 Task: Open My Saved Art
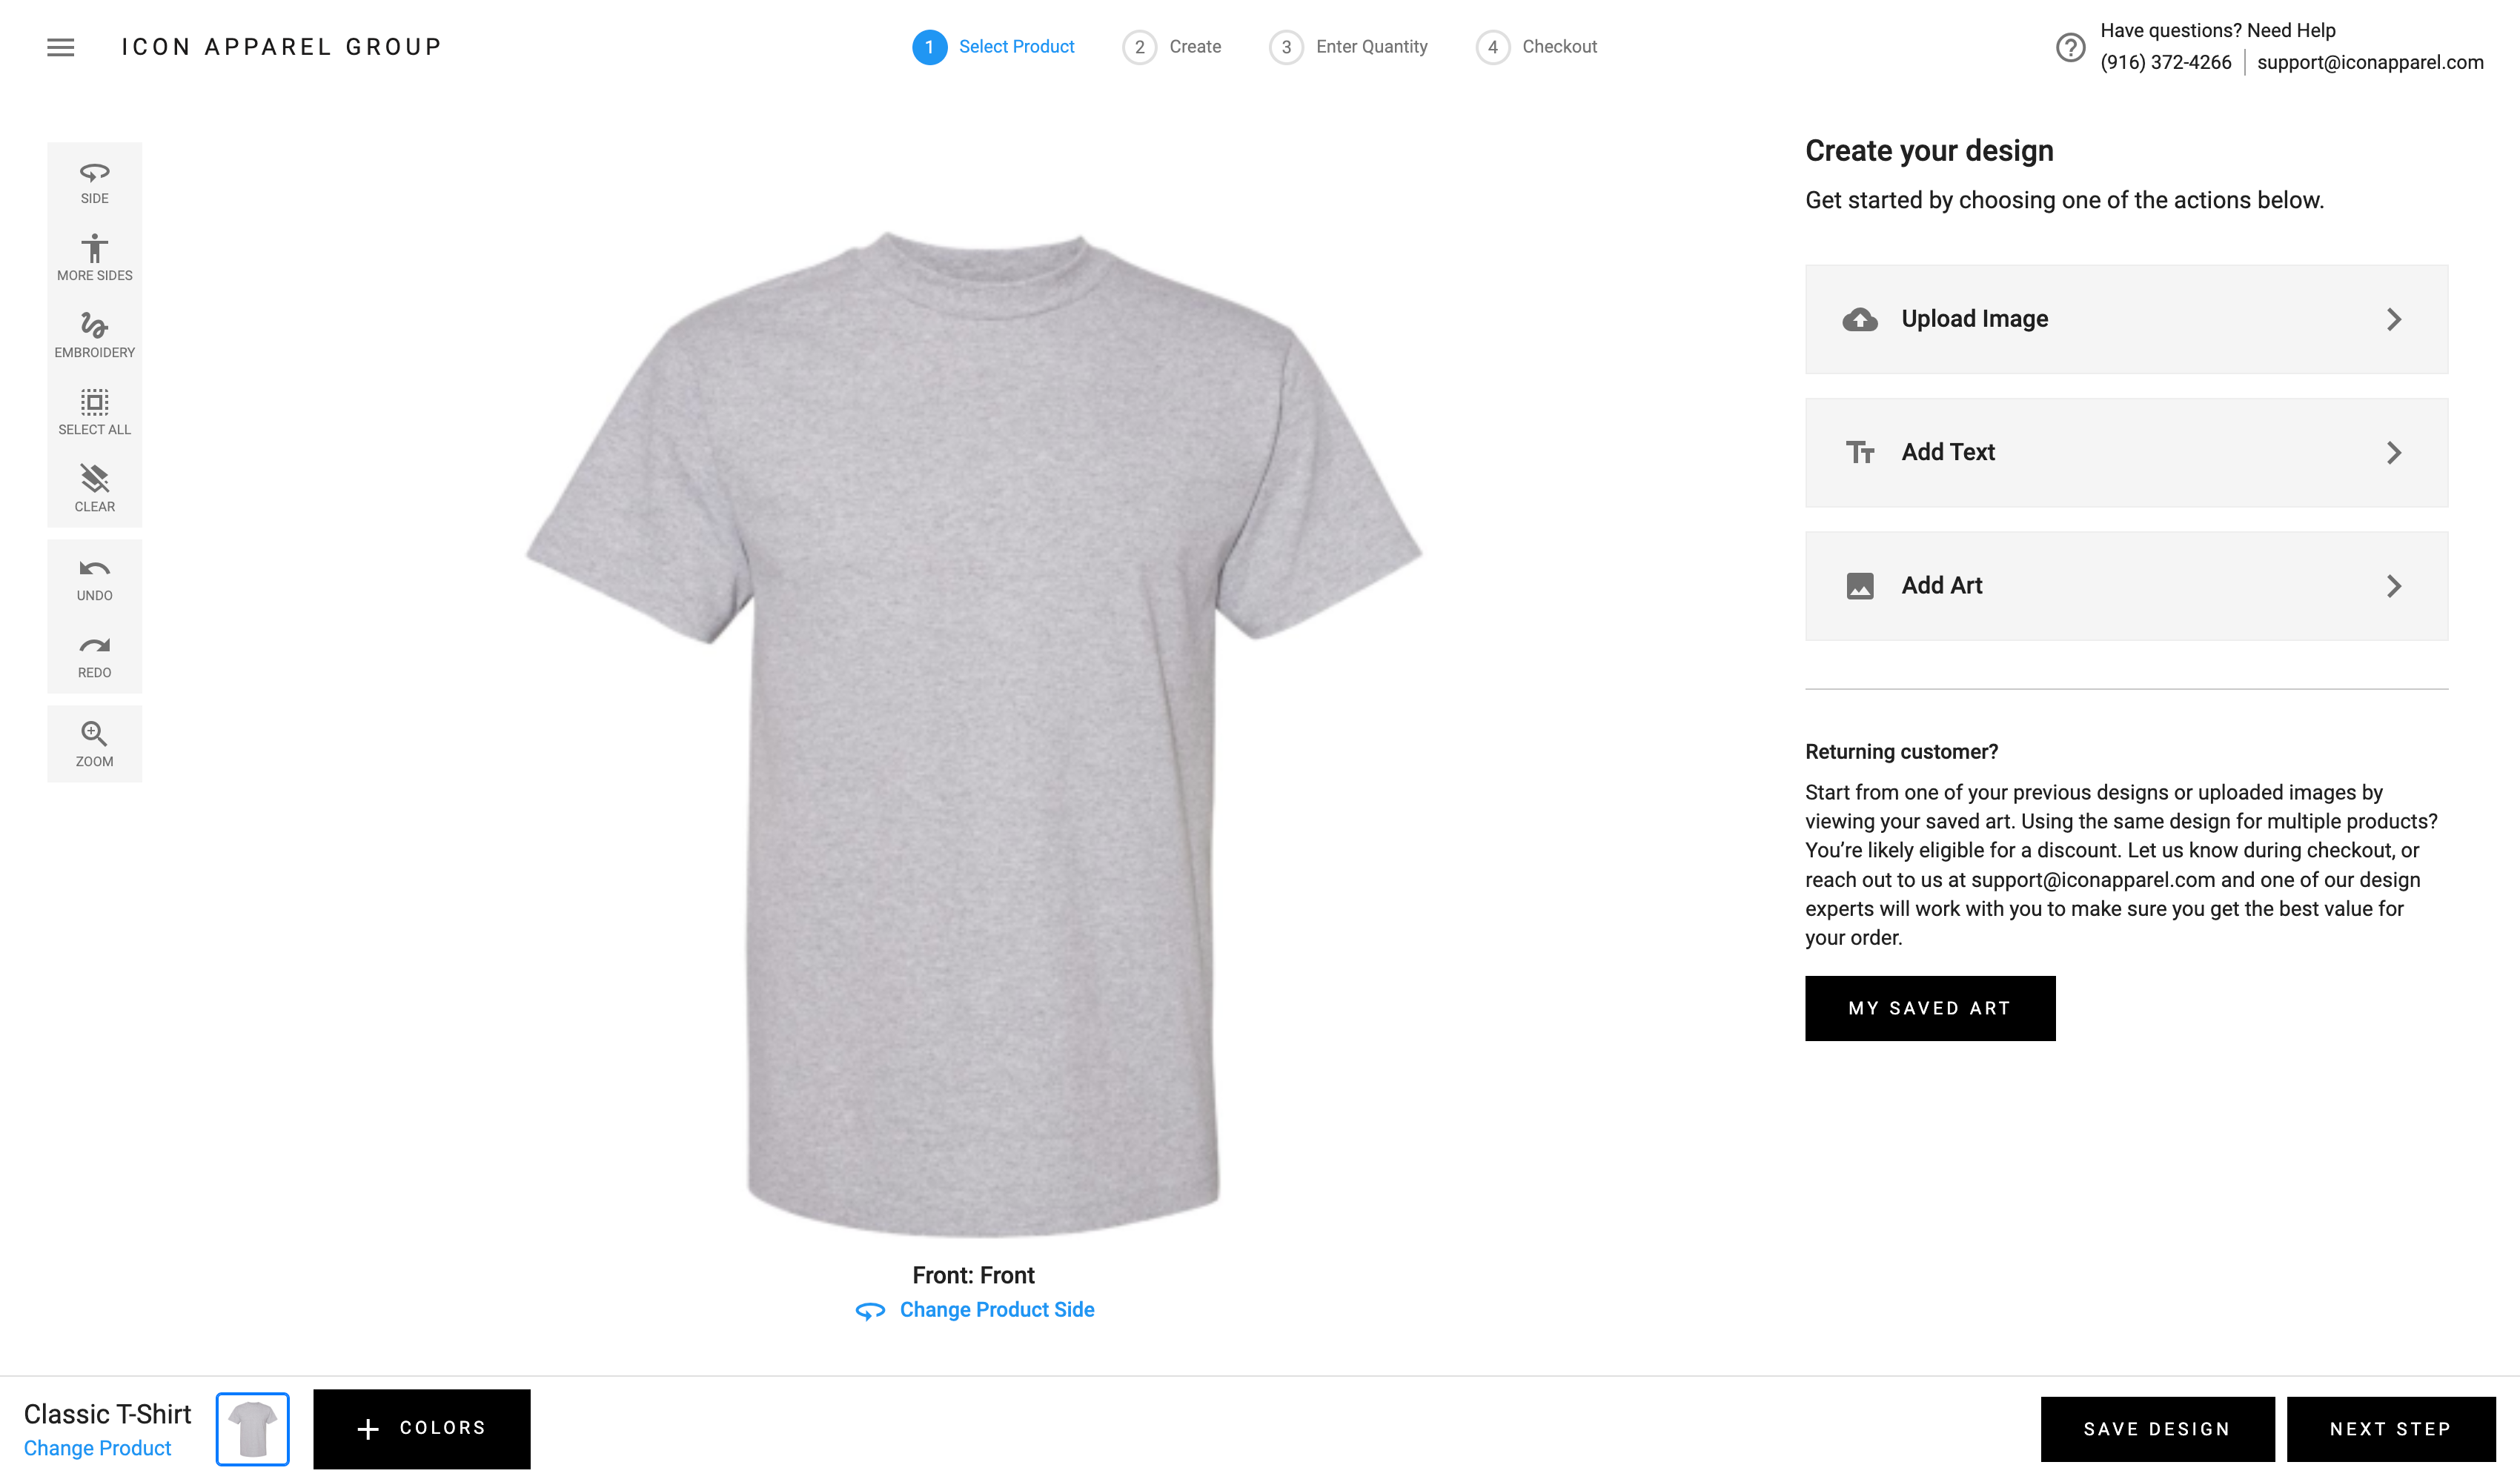pyautogui.click(x=1929, y=1008)
